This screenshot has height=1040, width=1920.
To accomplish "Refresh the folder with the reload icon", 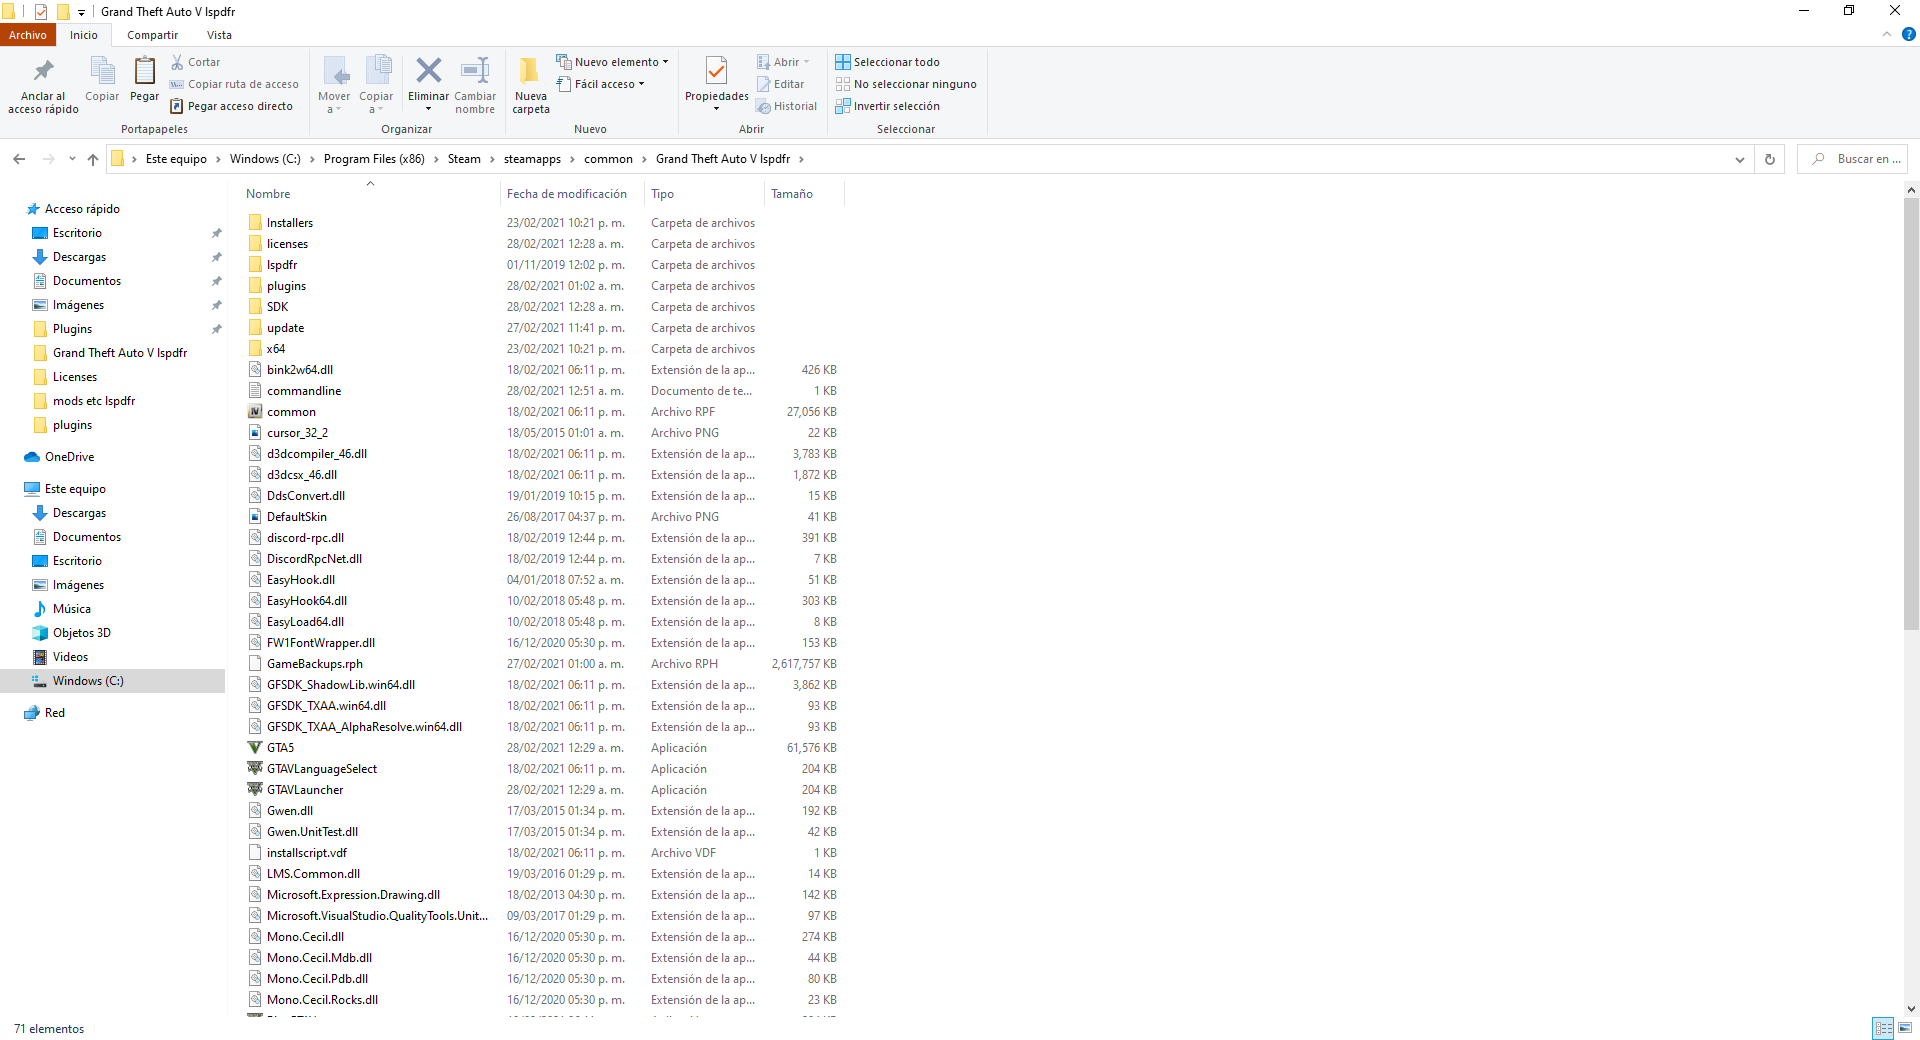I will (1769, 159).
